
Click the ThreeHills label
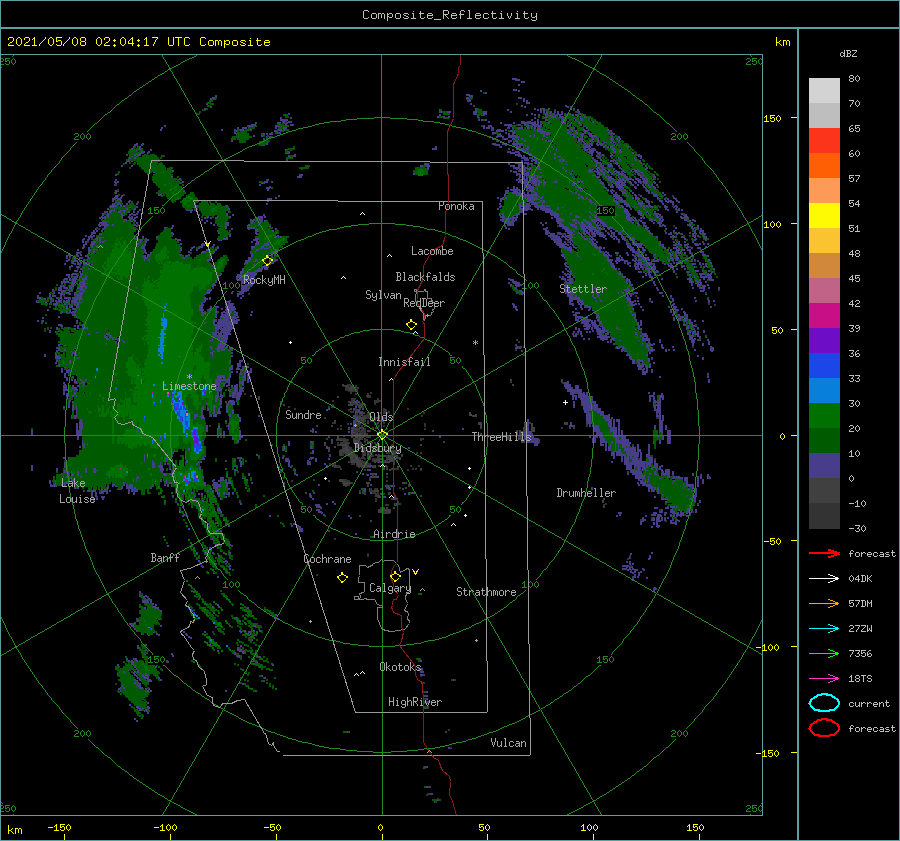point(502,437)
